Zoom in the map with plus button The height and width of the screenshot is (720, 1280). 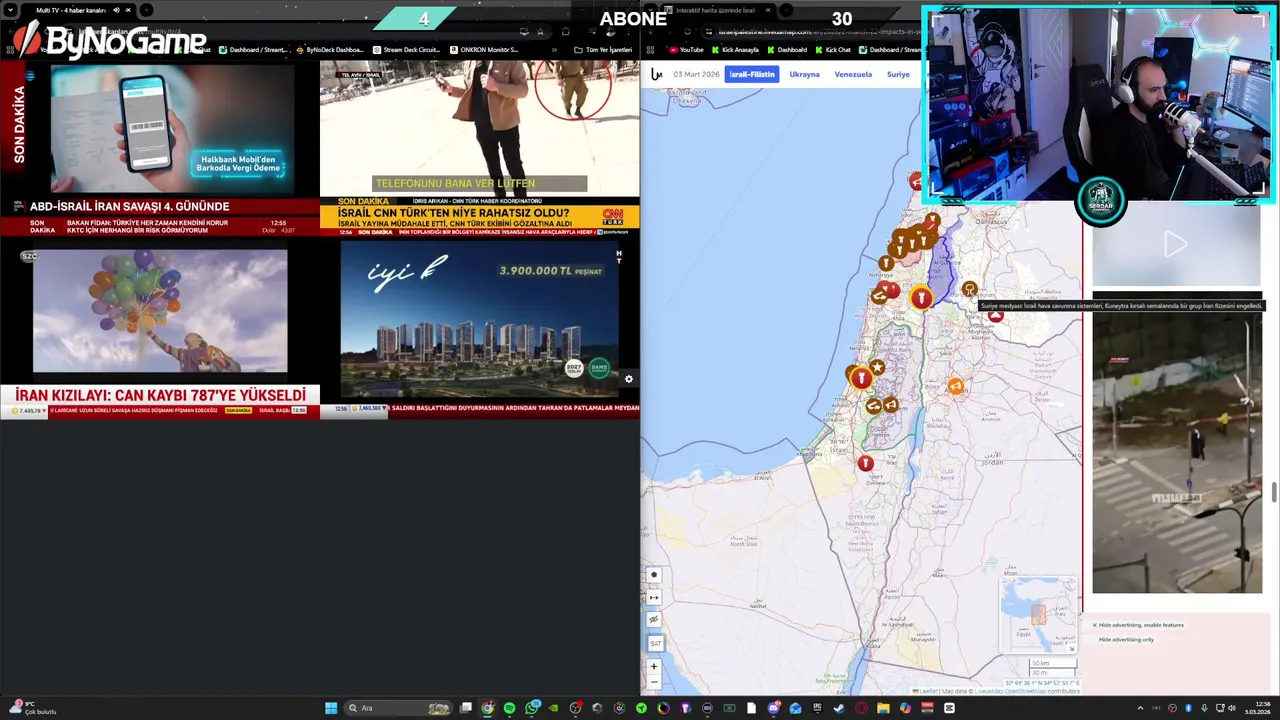654,666
